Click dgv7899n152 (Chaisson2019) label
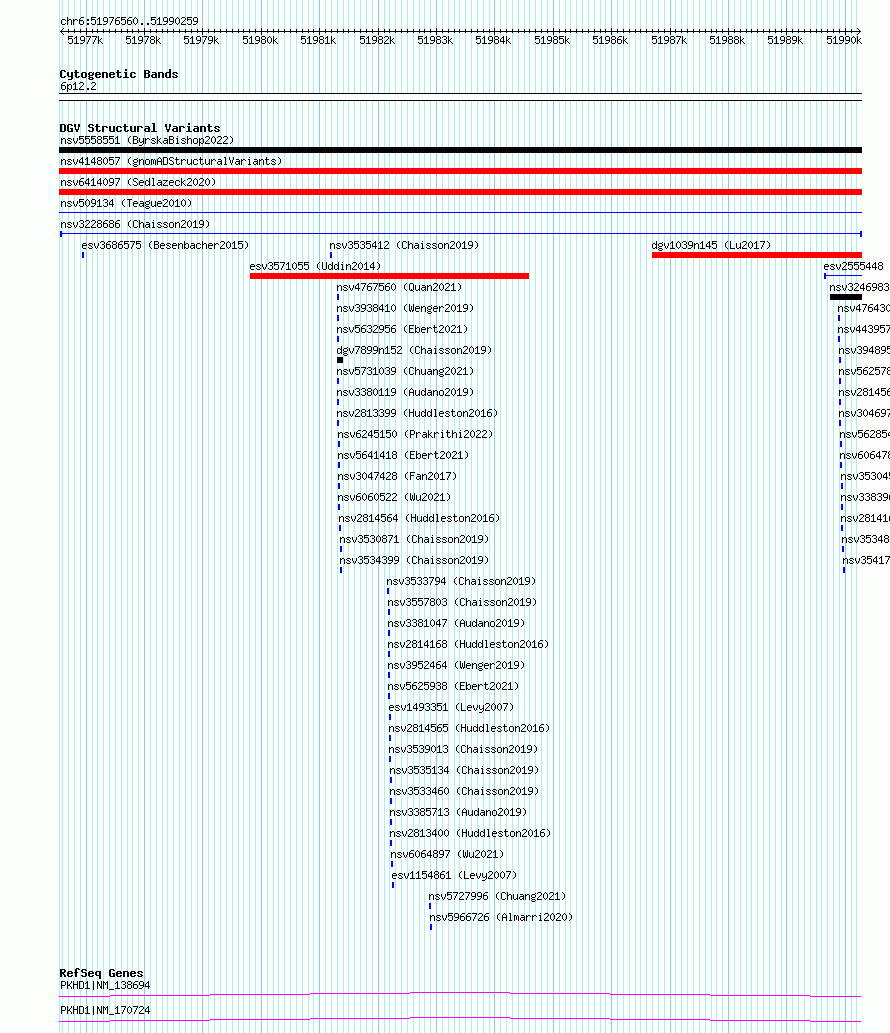This screenshot has height=1033, width=890. click(414, 351)
